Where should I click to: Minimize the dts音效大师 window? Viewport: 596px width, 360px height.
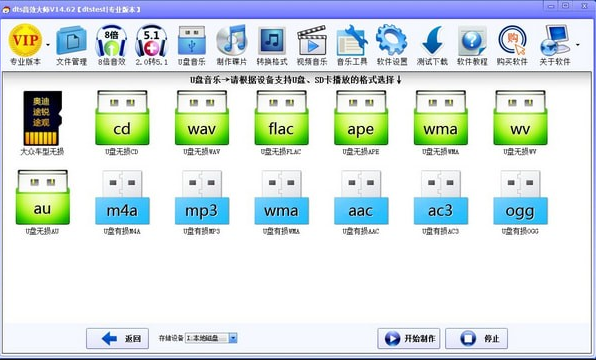click(x=550, y=6)
